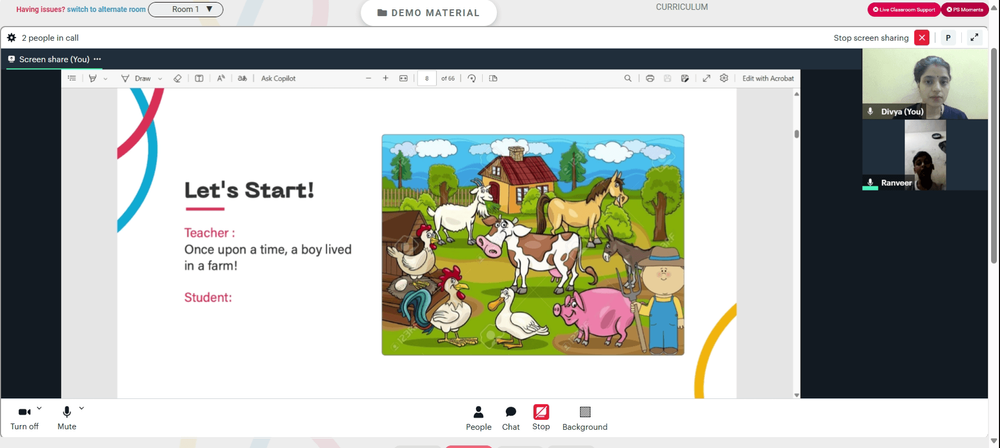Viewport: 1000px width, 448px height.
Task: Click the Add text box icon
Action: (x=199, y=78)
